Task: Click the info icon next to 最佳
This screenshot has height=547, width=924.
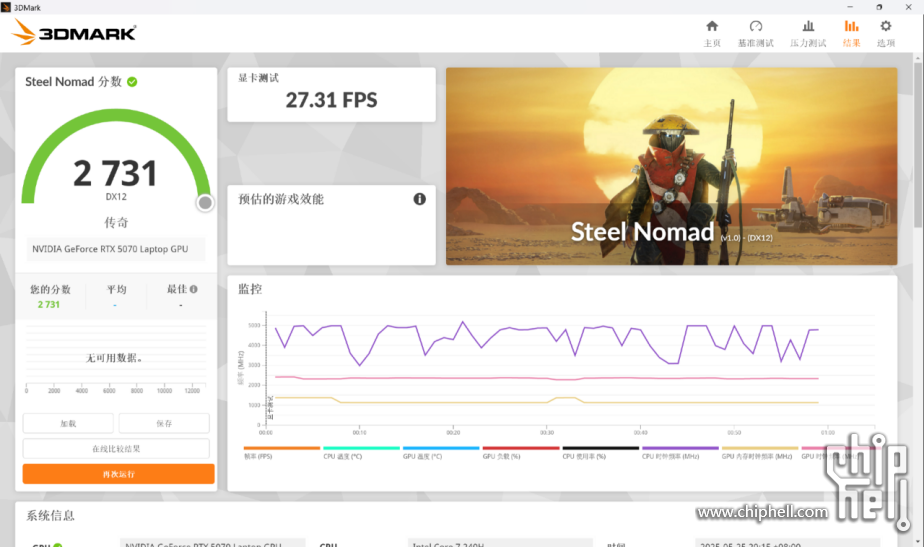Action: pyautogui.click(x=194, y=289)
